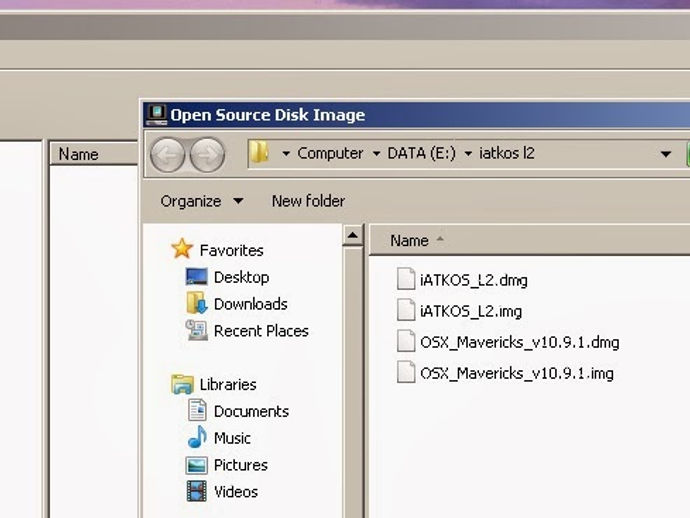Sort files by Name column header
Viewport: 690px width, 518px height.
tap(409, 240)
